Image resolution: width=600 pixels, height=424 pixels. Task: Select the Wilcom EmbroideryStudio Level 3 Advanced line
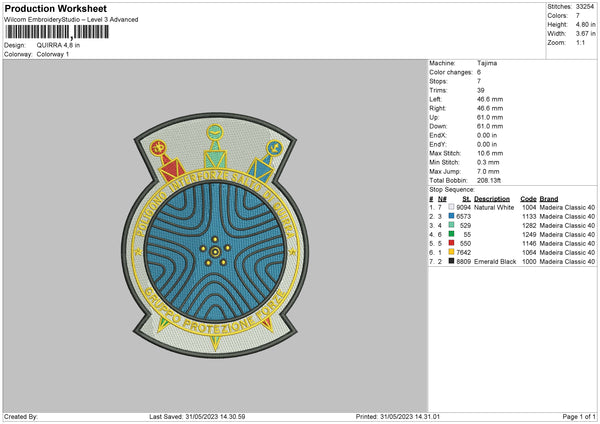tap(71, 20)
